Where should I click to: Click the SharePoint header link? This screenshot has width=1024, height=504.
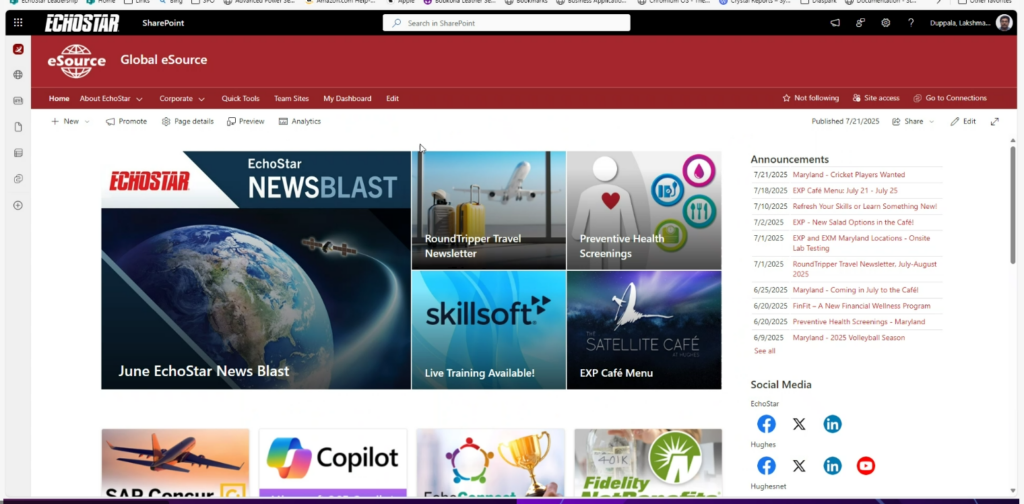(x=163, y=23)
